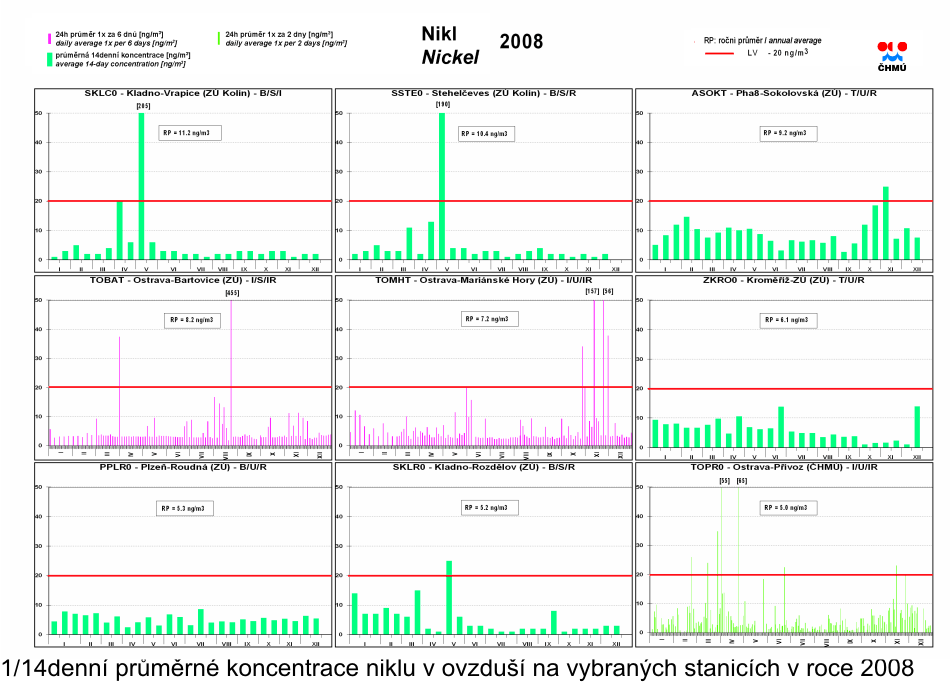The height and width of the screenshot is (691, 950).
Task: Click the 2008 year heading
Action: tap(521, 41)
